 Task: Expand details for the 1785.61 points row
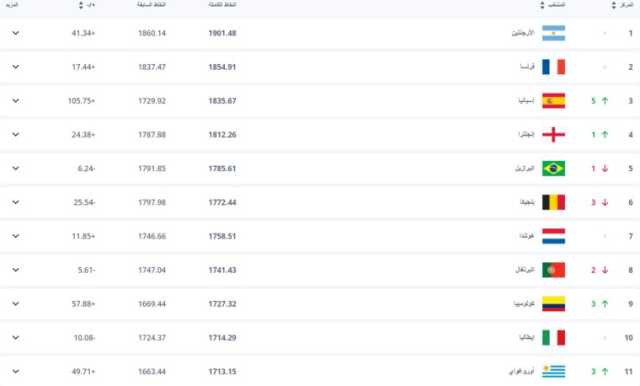click(16, 169)
